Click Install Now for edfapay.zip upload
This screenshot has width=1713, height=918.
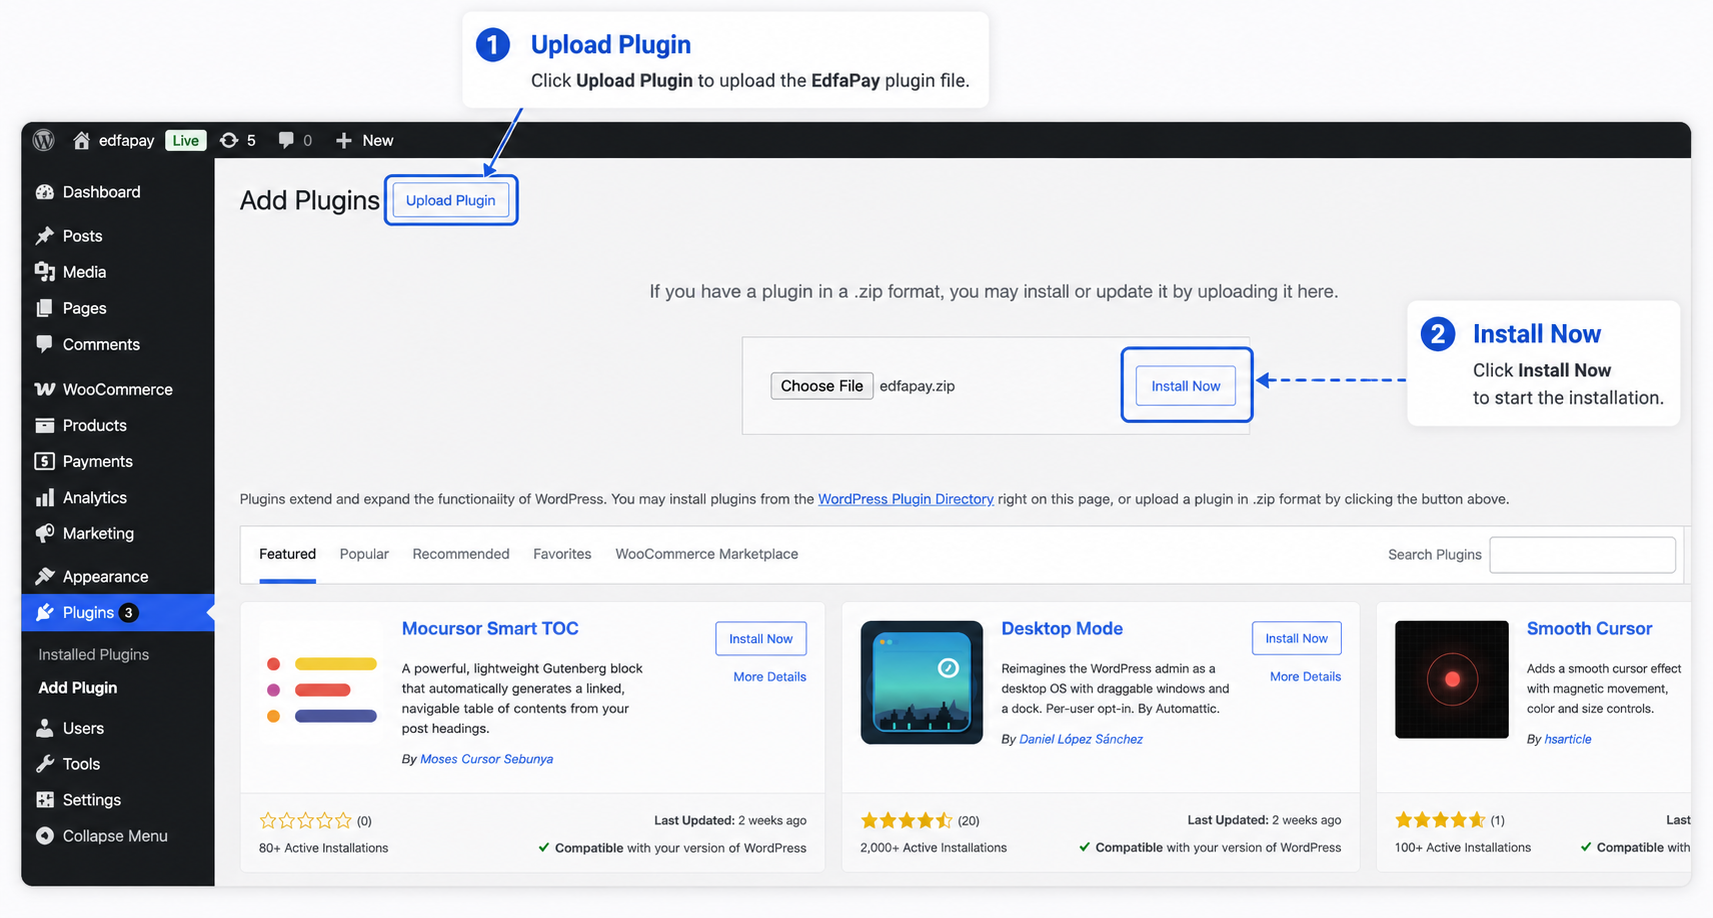click(x=1186, y=386)
